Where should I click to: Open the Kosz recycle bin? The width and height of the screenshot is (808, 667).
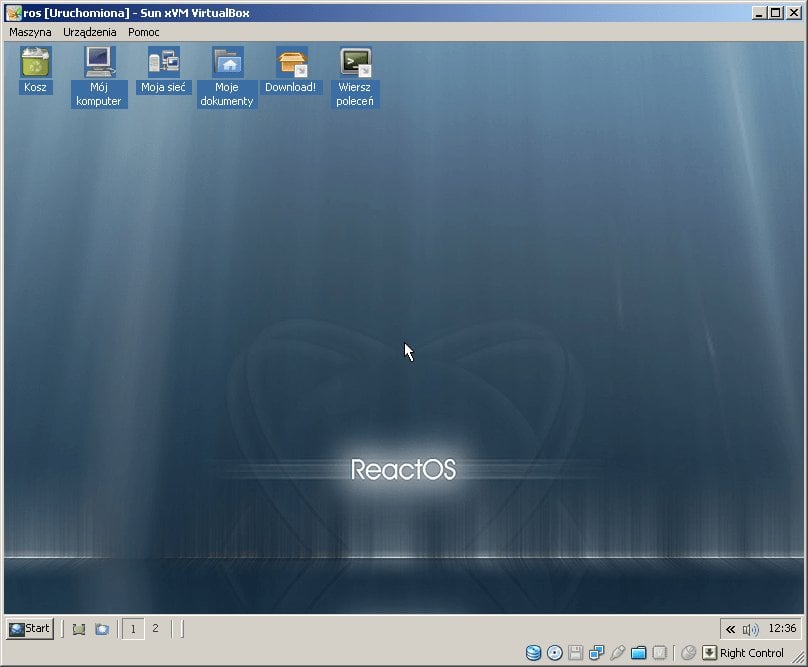pyautogui.click(x=34, y=60)
